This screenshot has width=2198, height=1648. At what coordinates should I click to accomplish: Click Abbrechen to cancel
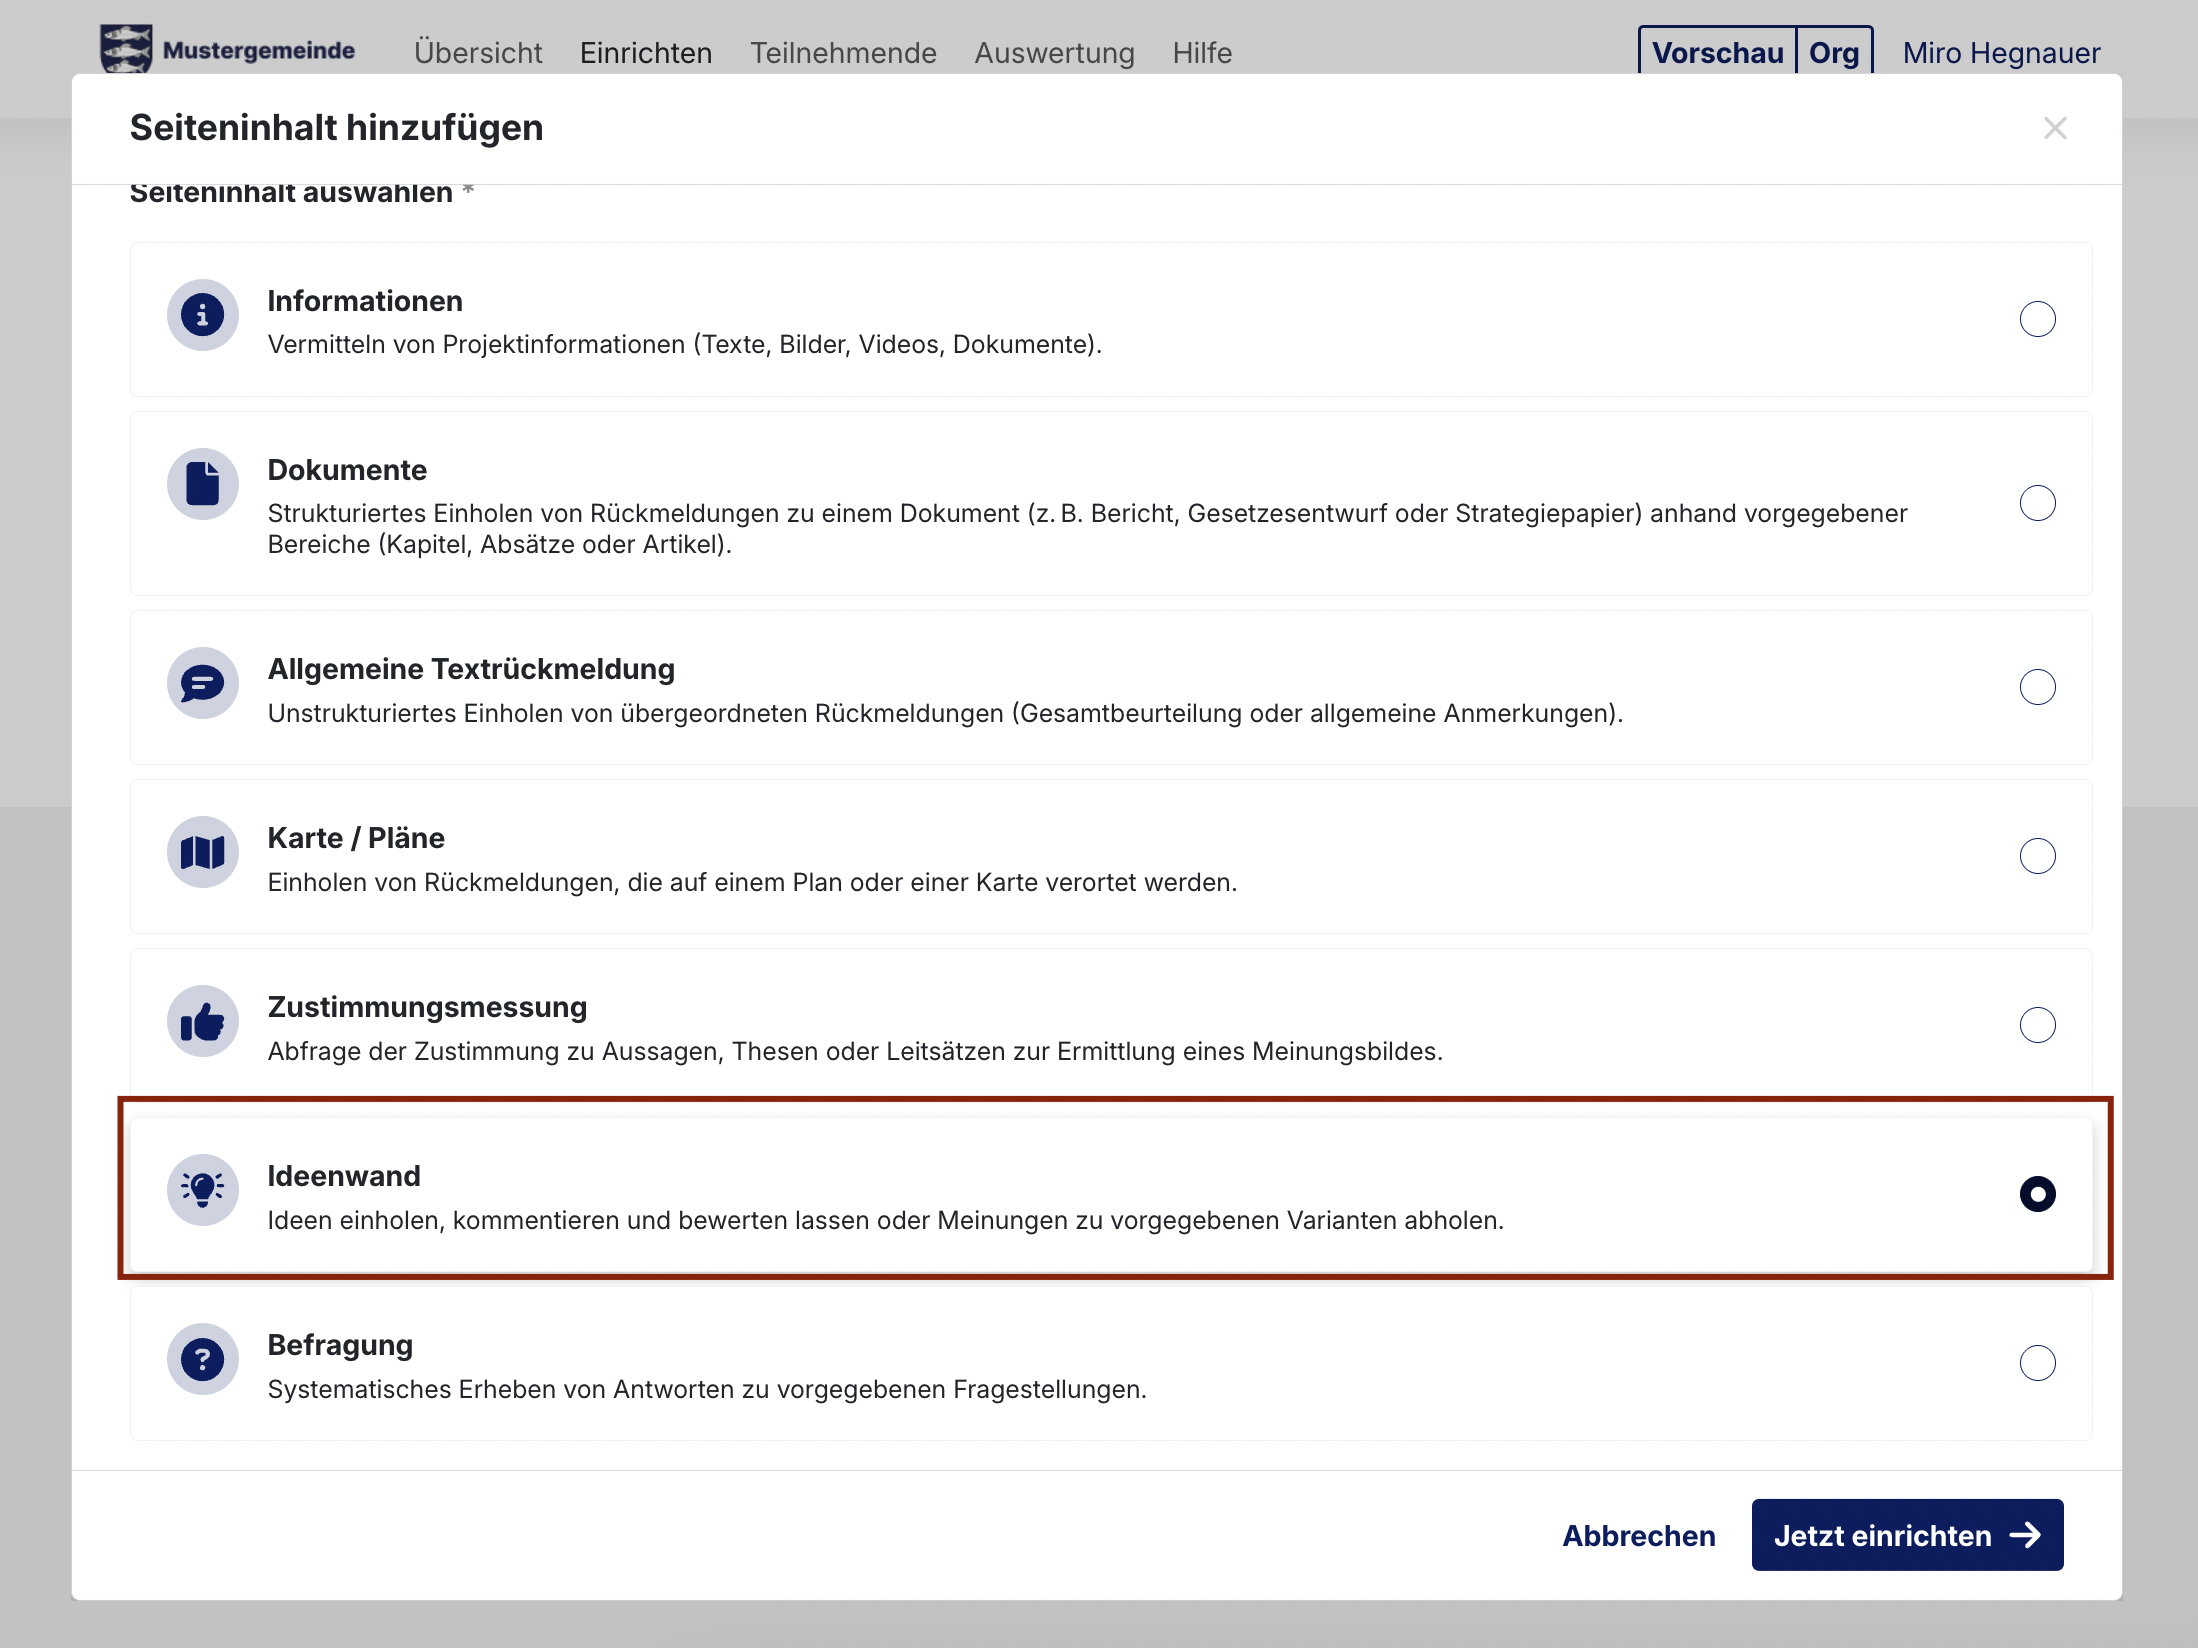tap(1639, 1535)
